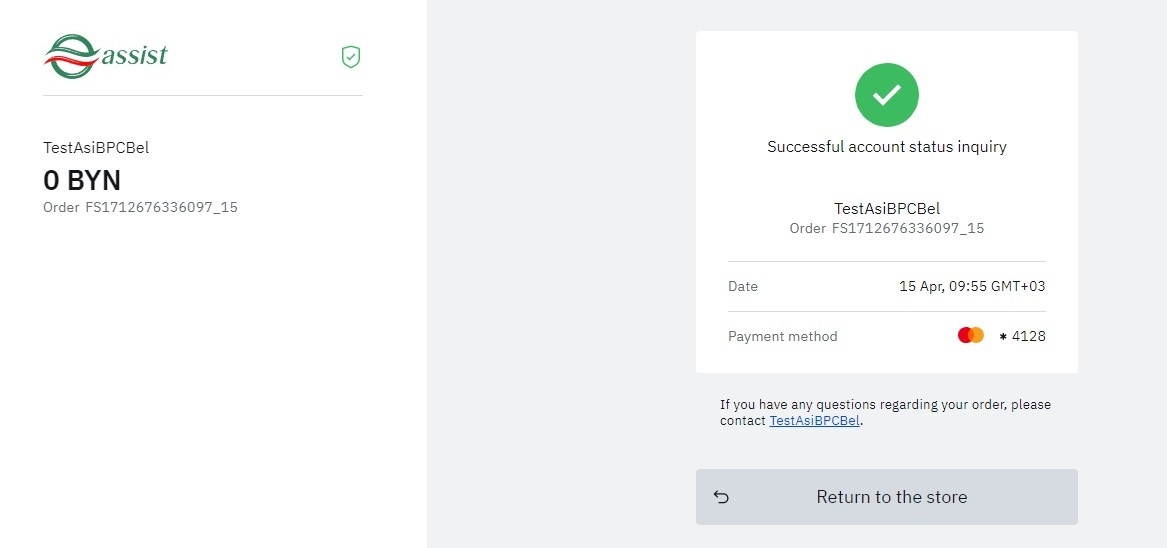Click the assist wordmark text
This screenshot has height=548, width=1167.
pyautogui.click(x=134, y=55)
